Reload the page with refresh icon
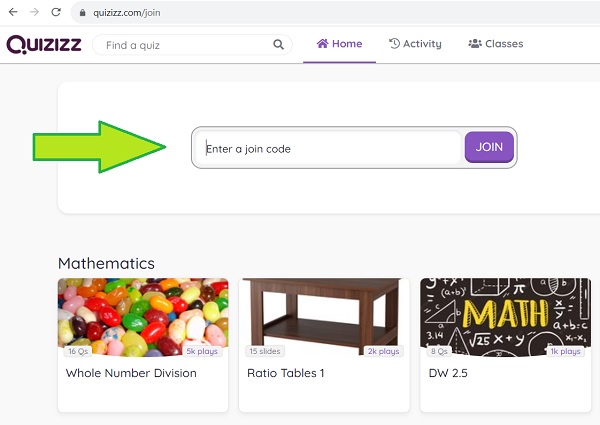600x425 pixels. (55, 12)
